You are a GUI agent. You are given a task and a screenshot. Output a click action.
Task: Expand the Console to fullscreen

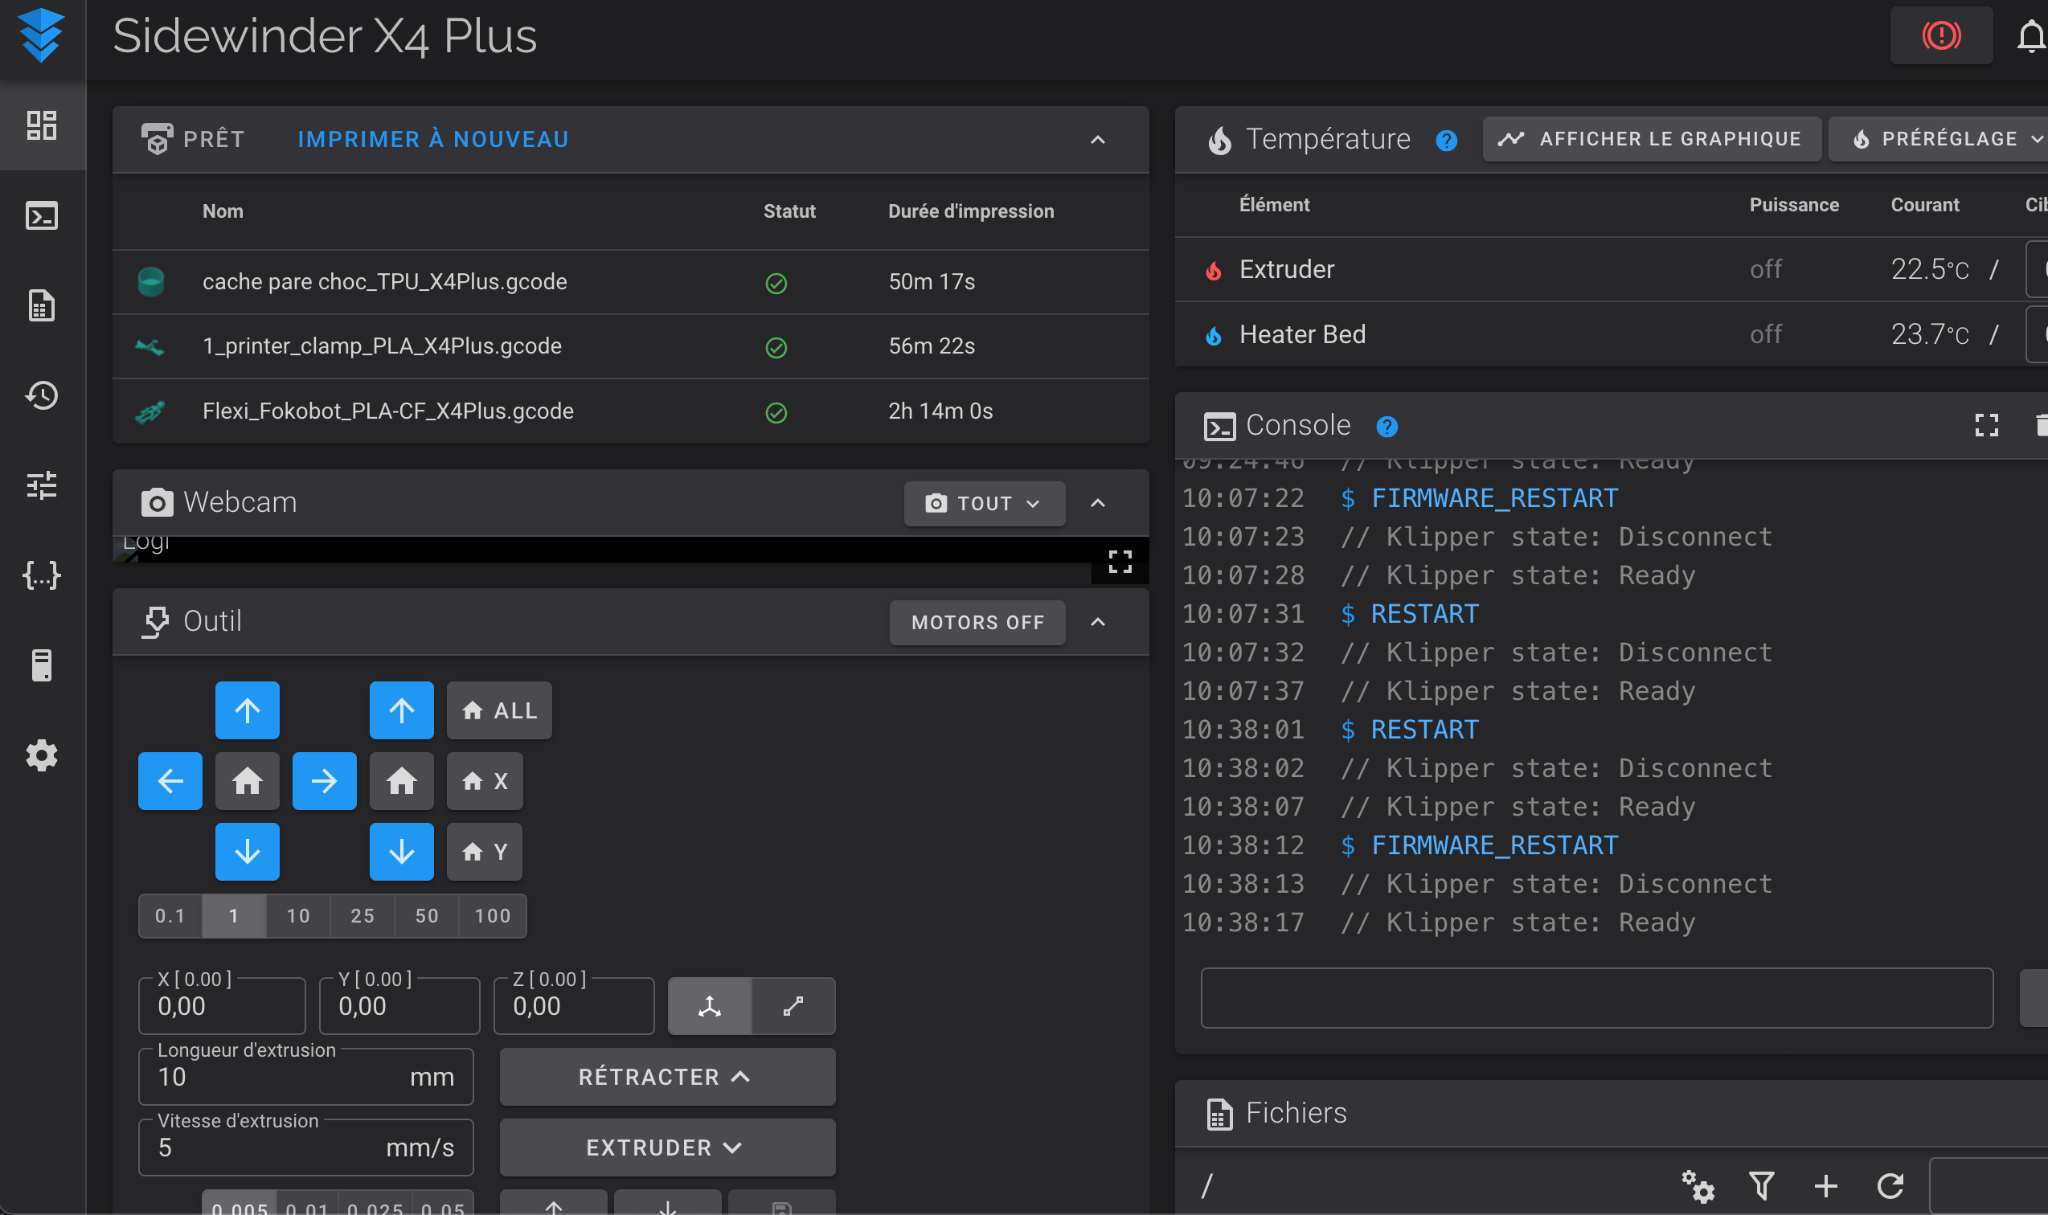tap(1986, 426)
